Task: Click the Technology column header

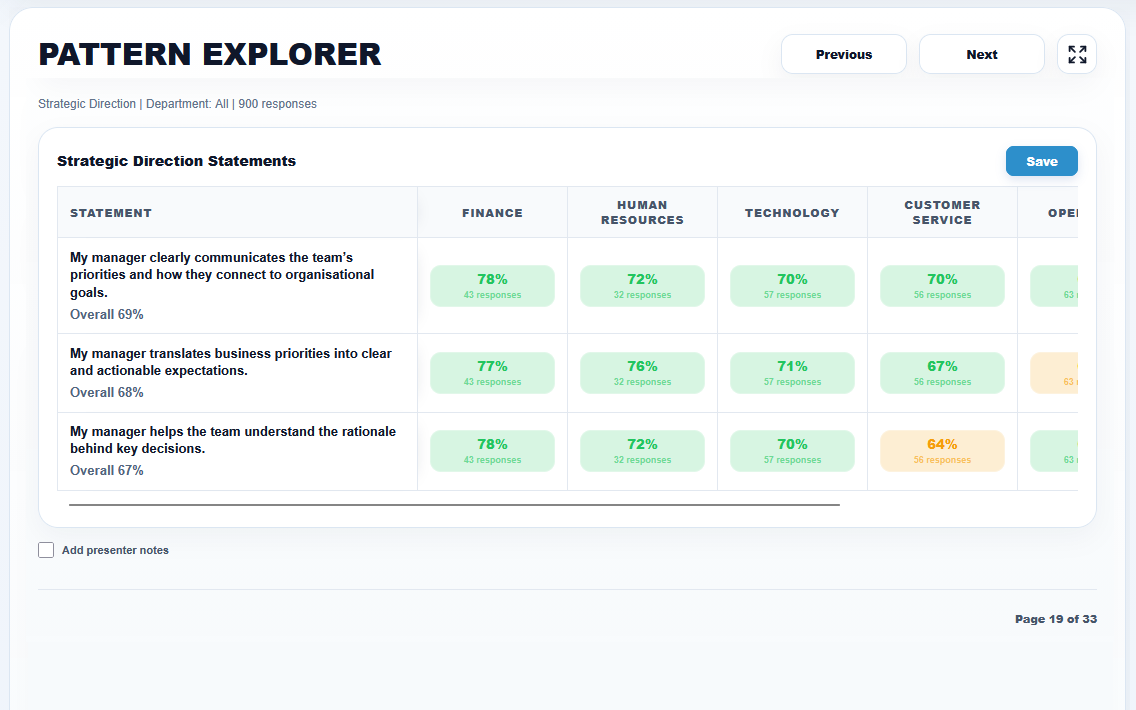Action: pyautogui.click(x=792, y=213)
